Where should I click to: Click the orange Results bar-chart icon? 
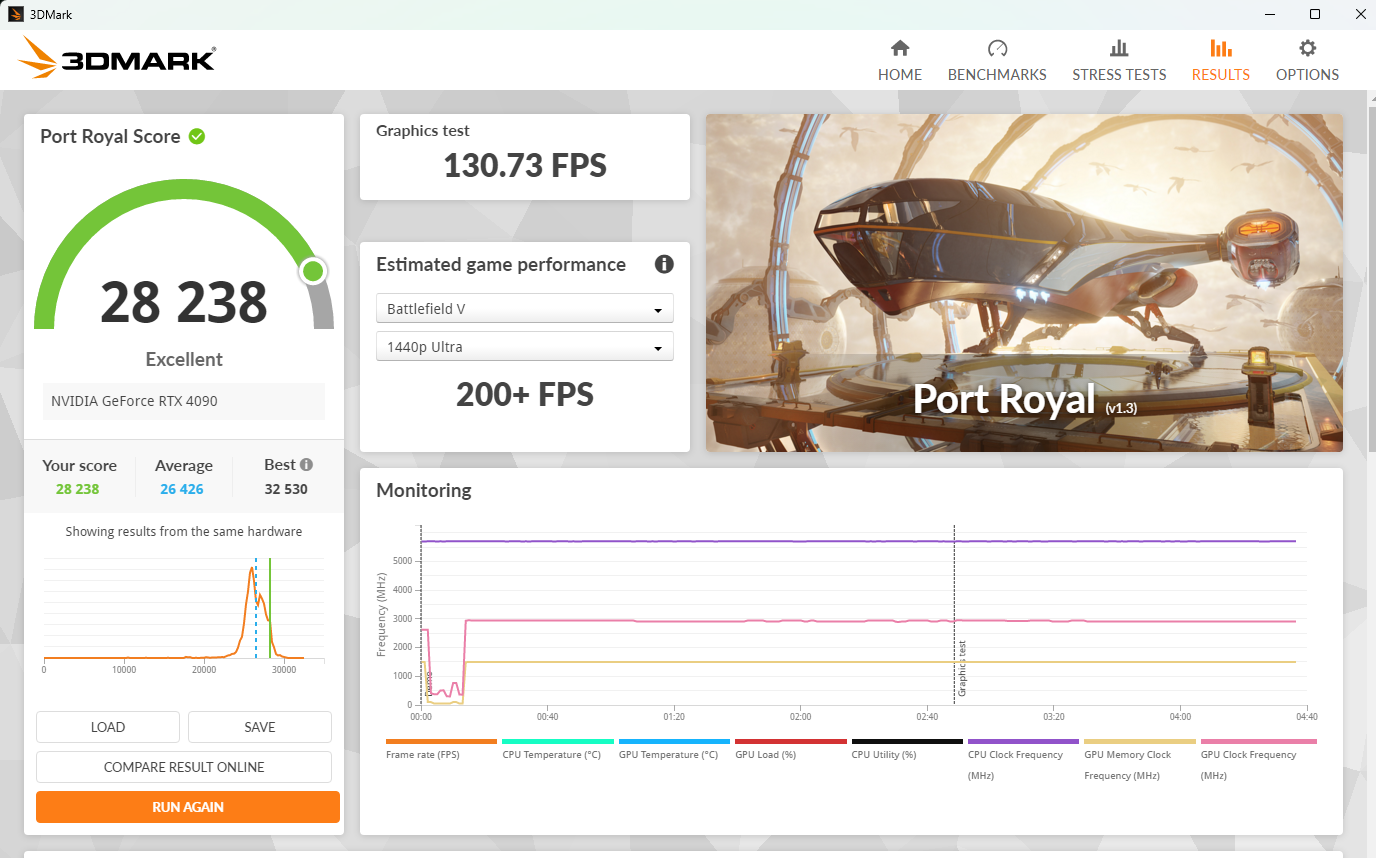(x=1220, y=46)
